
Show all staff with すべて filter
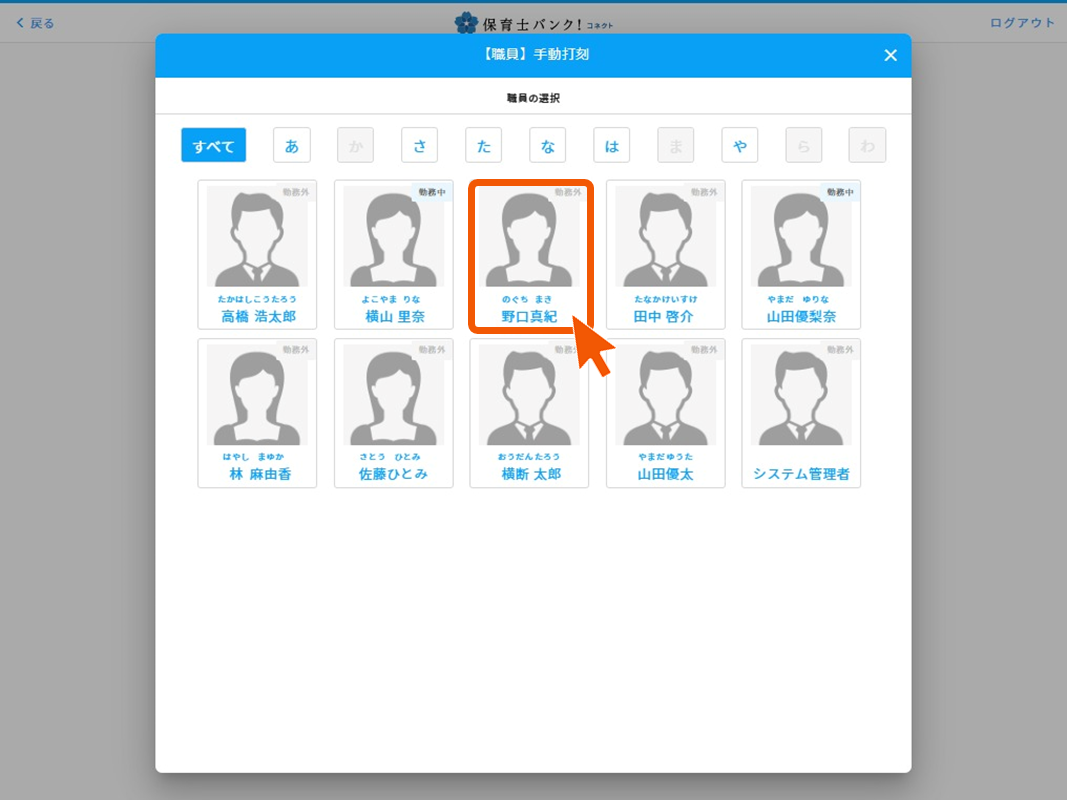tap(213, 145)
